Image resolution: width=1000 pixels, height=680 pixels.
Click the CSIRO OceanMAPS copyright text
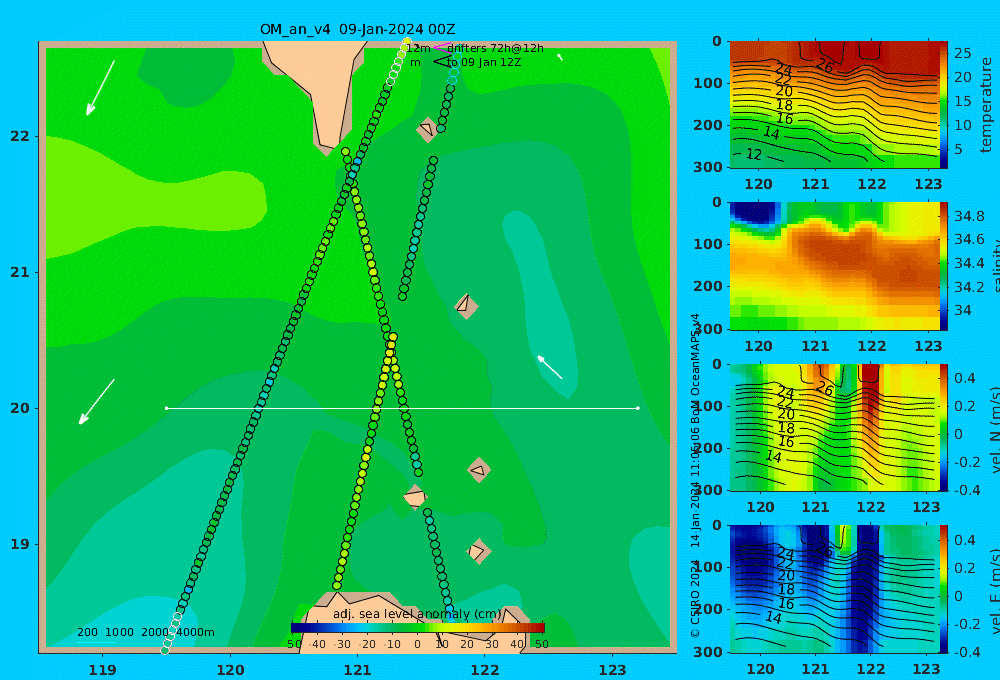(x=696, y=475)
